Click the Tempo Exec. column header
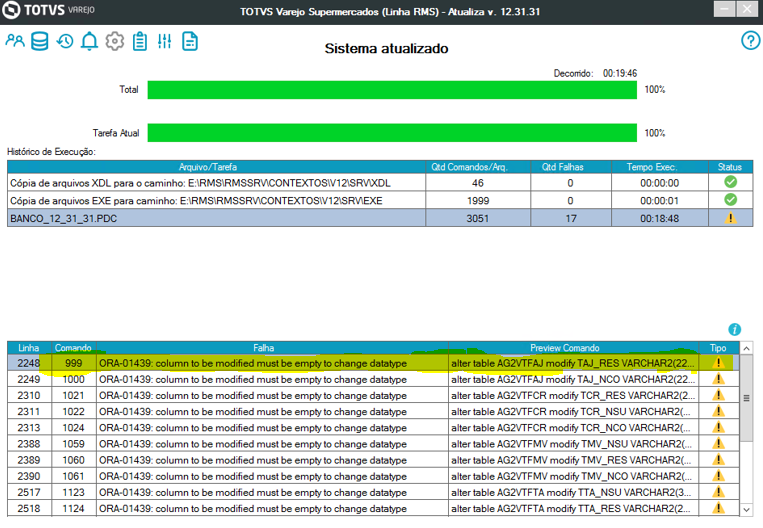The width and height of the screenshot is (763, 528). coord(659,167)
